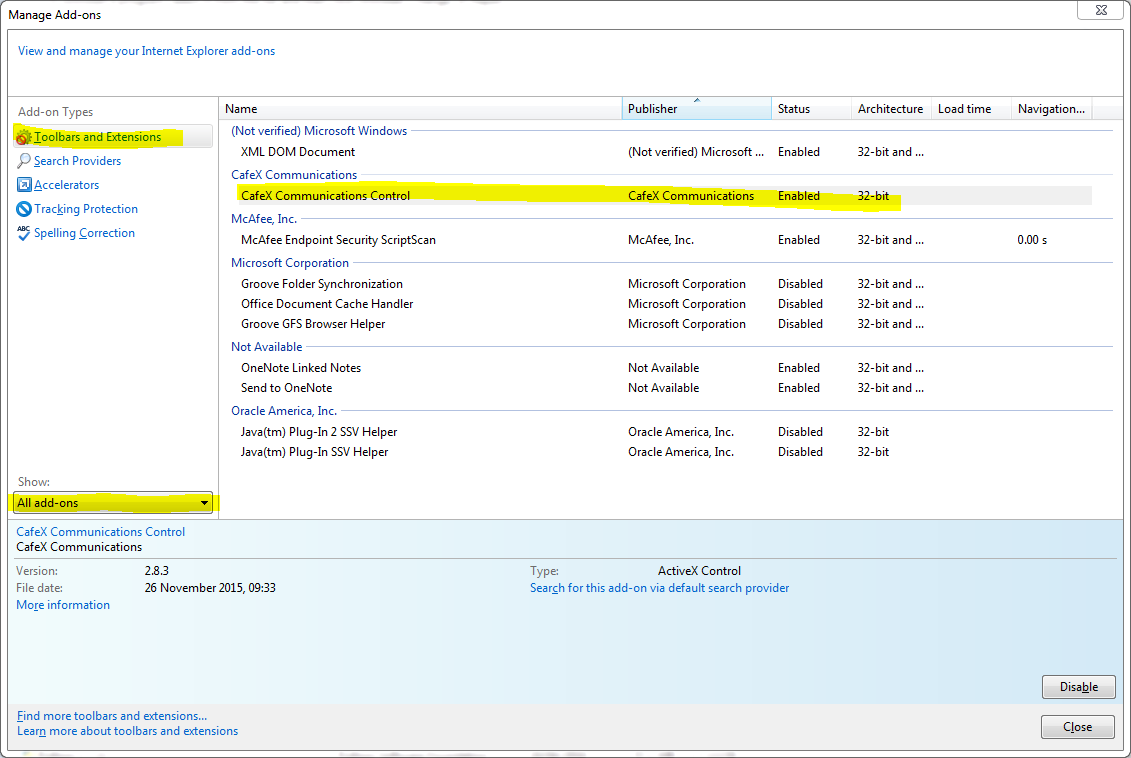Select the Java(tm) Plug-In SSV Helper row

(664, 451)
